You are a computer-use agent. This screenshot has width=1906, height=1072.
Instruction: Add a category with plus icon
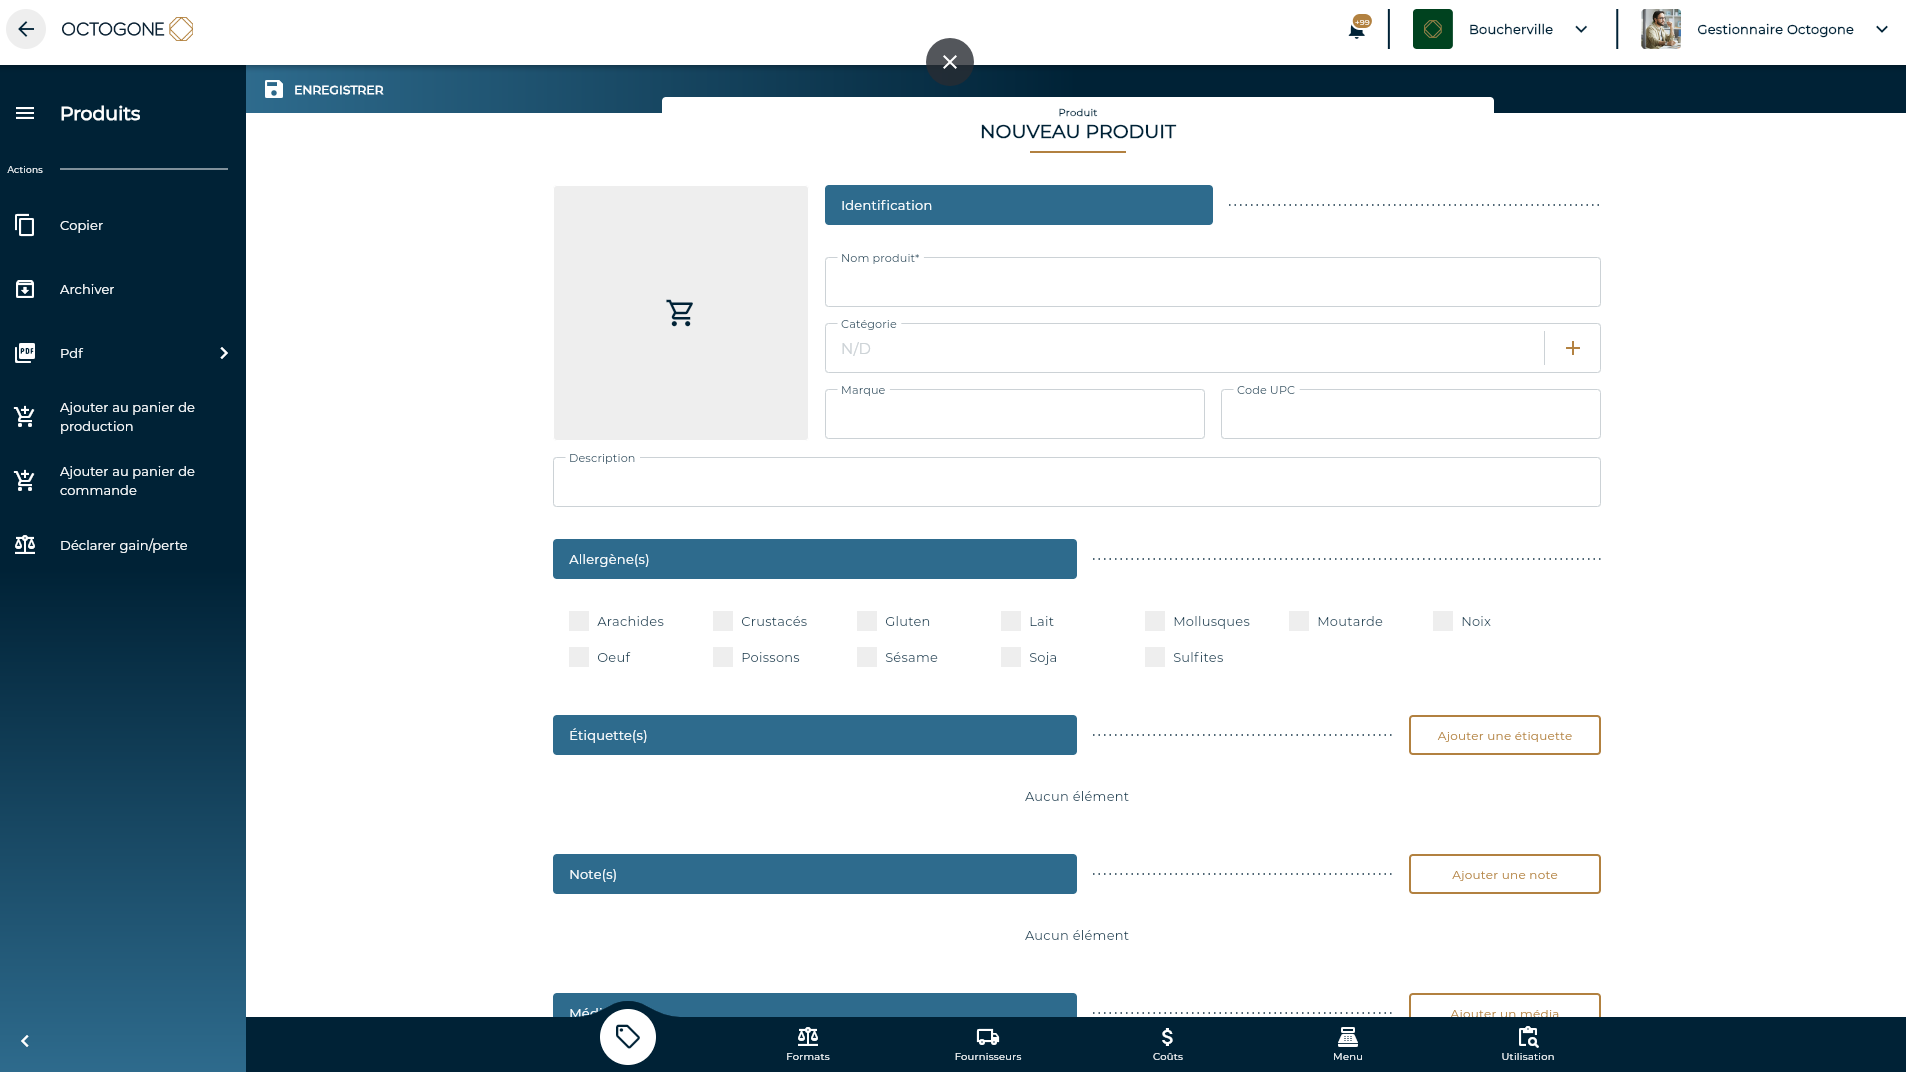[x=1573, y=348]
